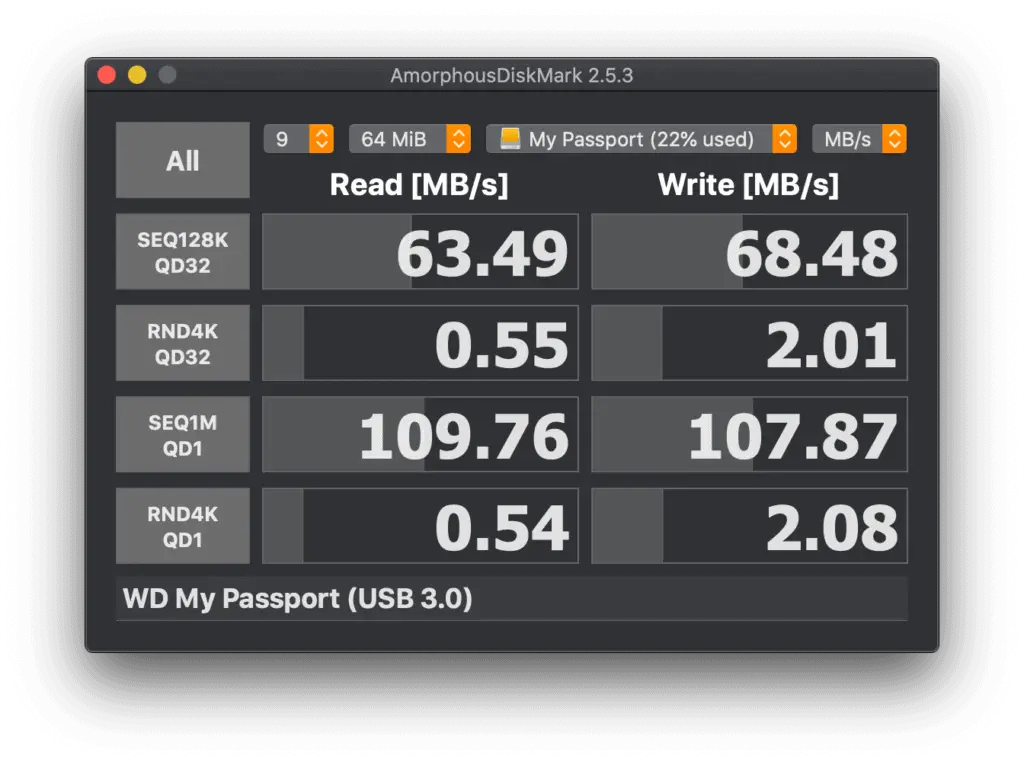Click the orange arrows beside MB/s
Screen dimensions: 1024x765
[895, 138]
